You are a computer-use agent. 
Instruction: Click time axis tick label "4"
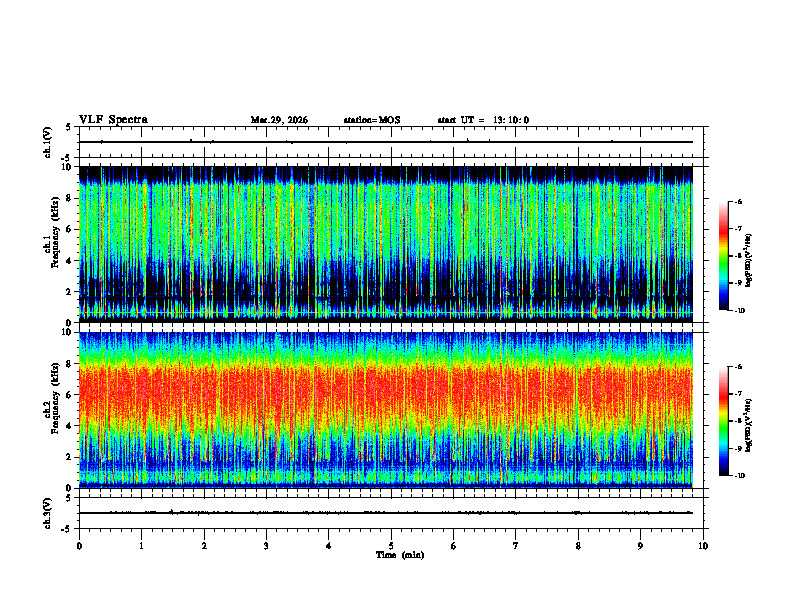click(329, 546)
